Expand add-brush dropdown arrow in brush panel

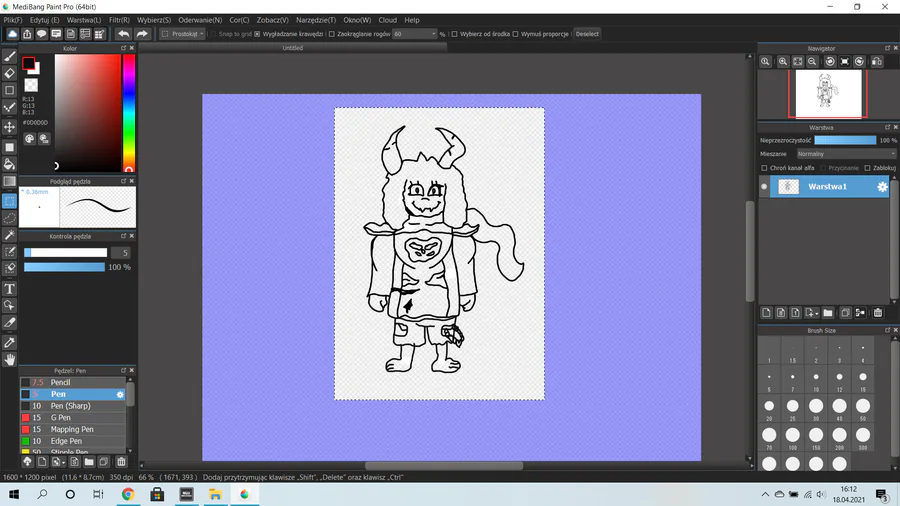[63, 462]
